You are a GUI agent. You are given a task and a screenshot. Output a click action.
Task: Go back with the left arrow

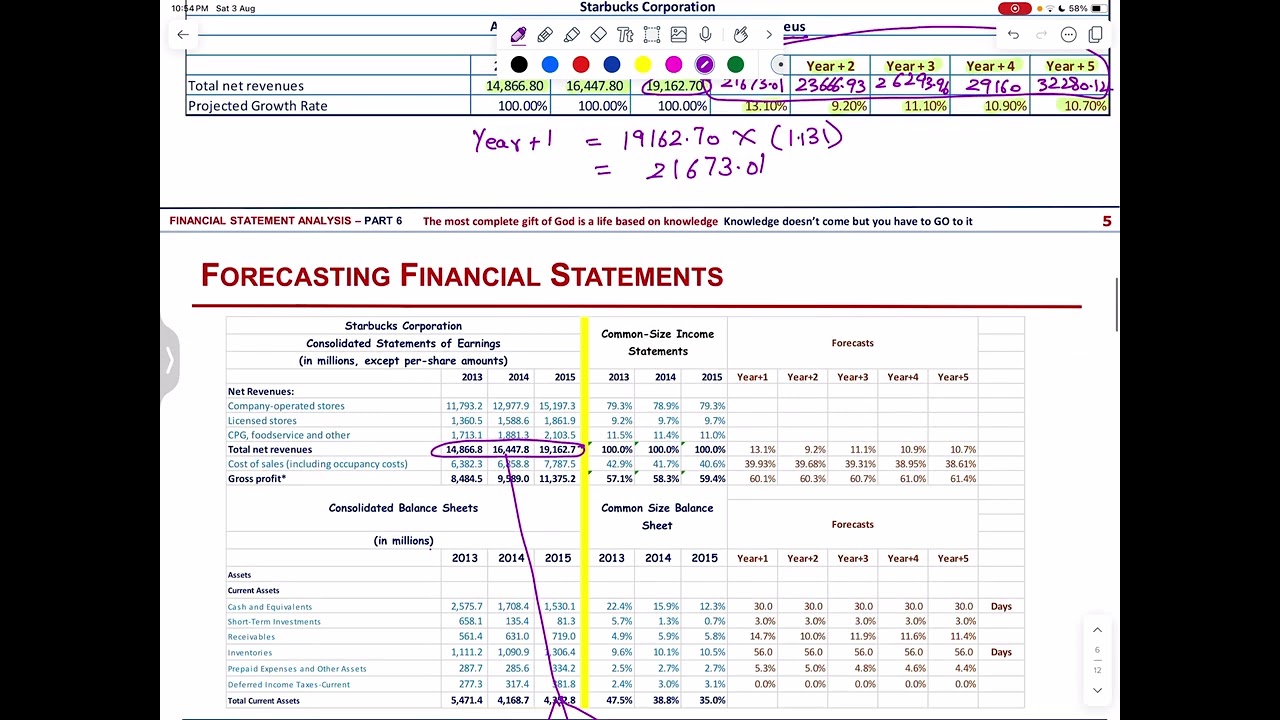coord(183,35)
